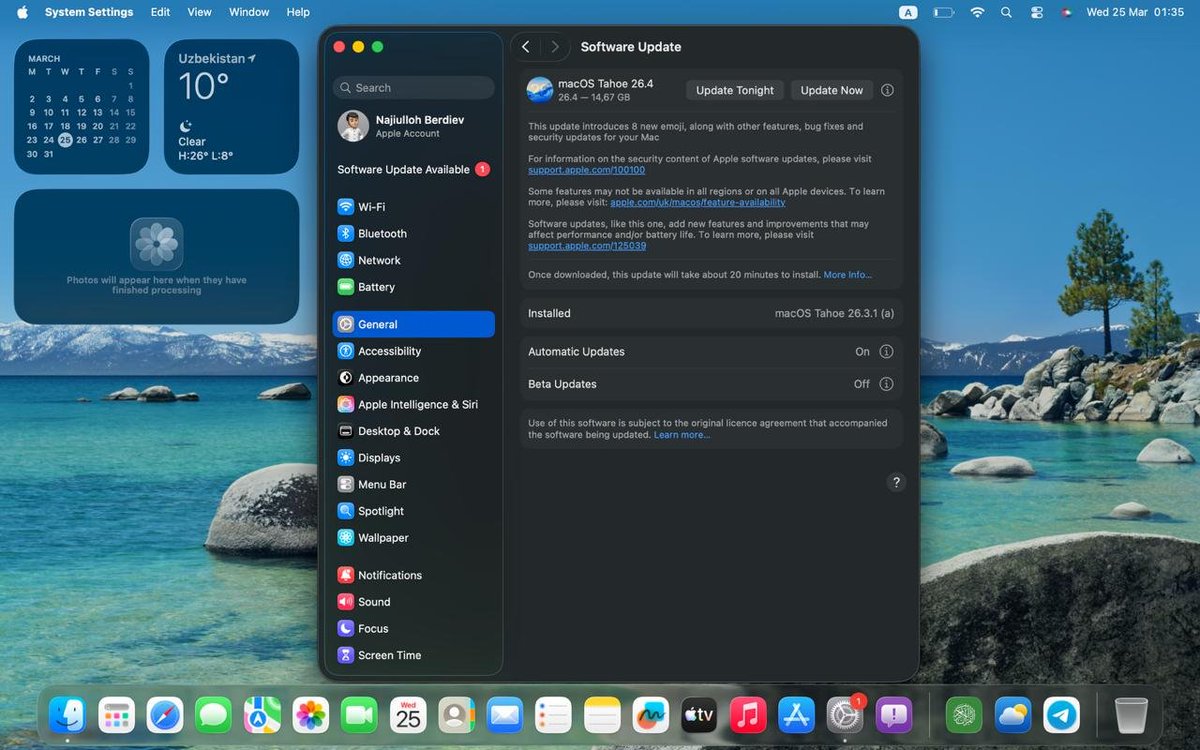Click Learn more… licence agreement link
Image resolution: width=1200 pixels, height=750 pixels.
point(682,435)
